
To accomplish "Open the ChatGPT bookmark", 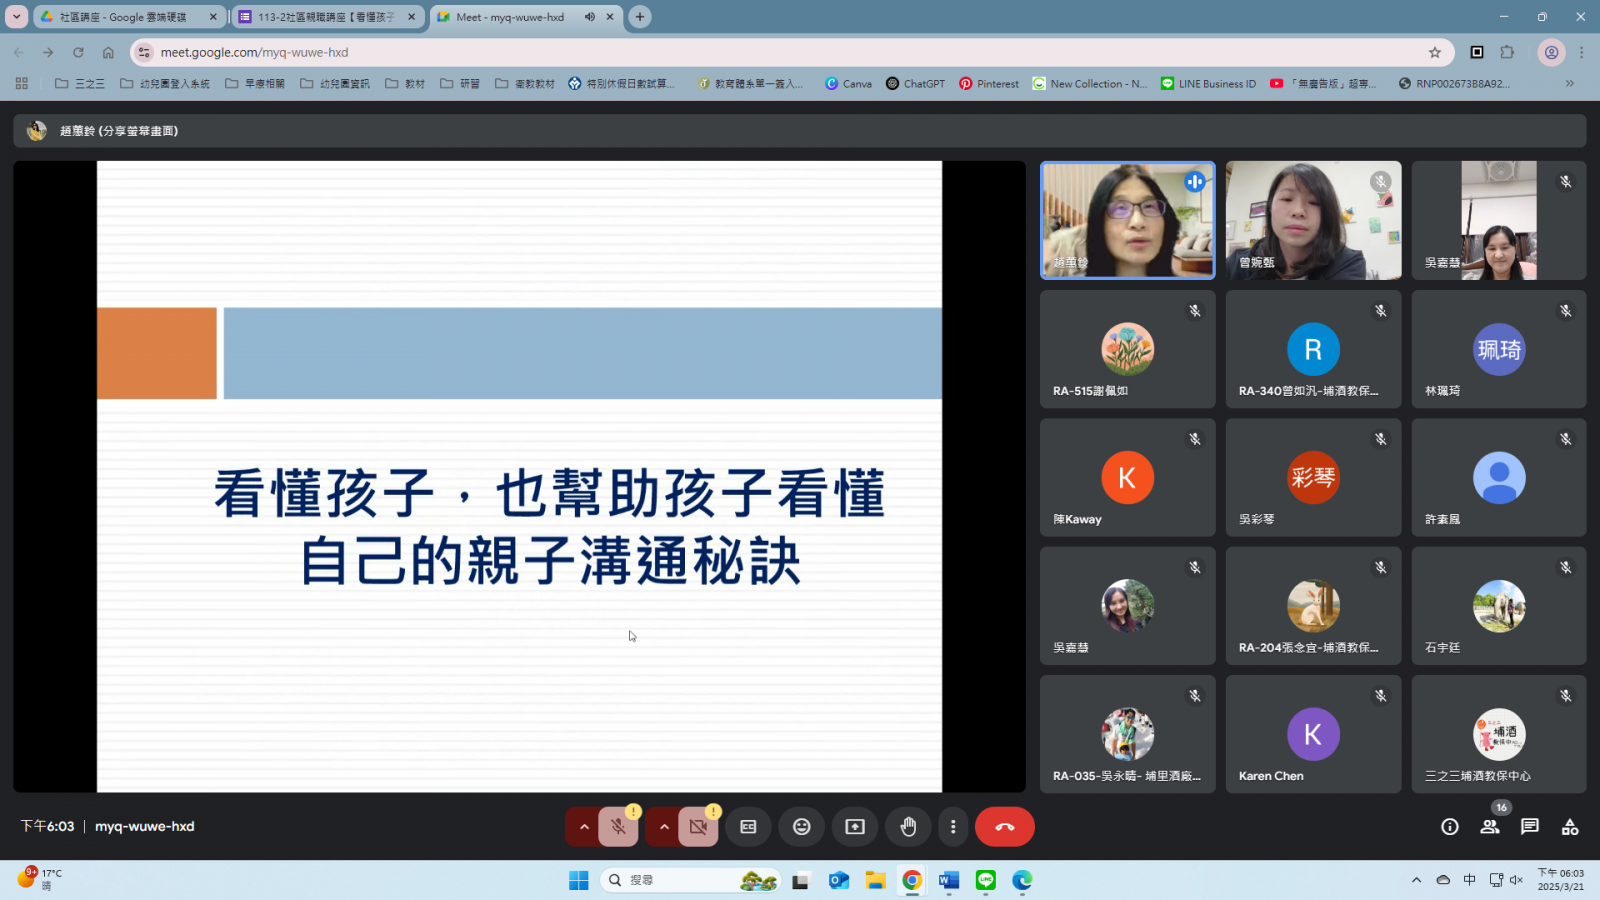I will click(x=915, y=84).
